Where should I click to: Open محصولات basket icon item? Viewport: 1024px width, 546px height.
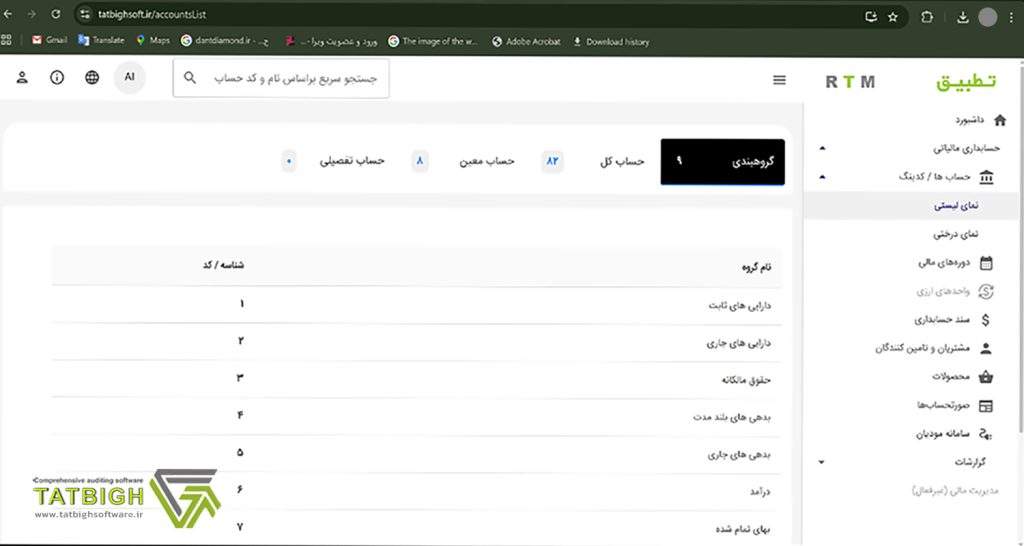[x=986, y=377]
